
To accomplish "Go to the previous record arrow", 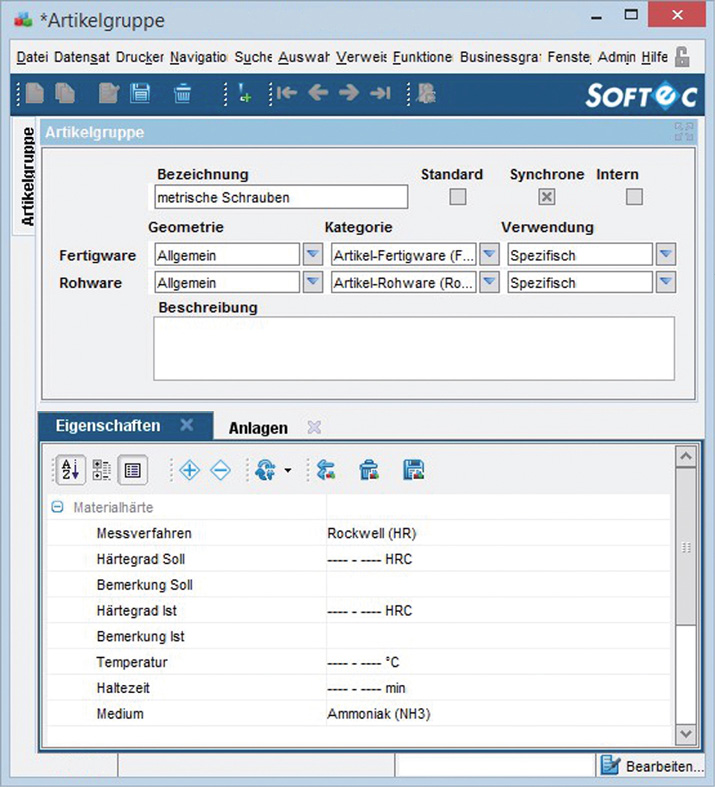I will click(318, 93).
